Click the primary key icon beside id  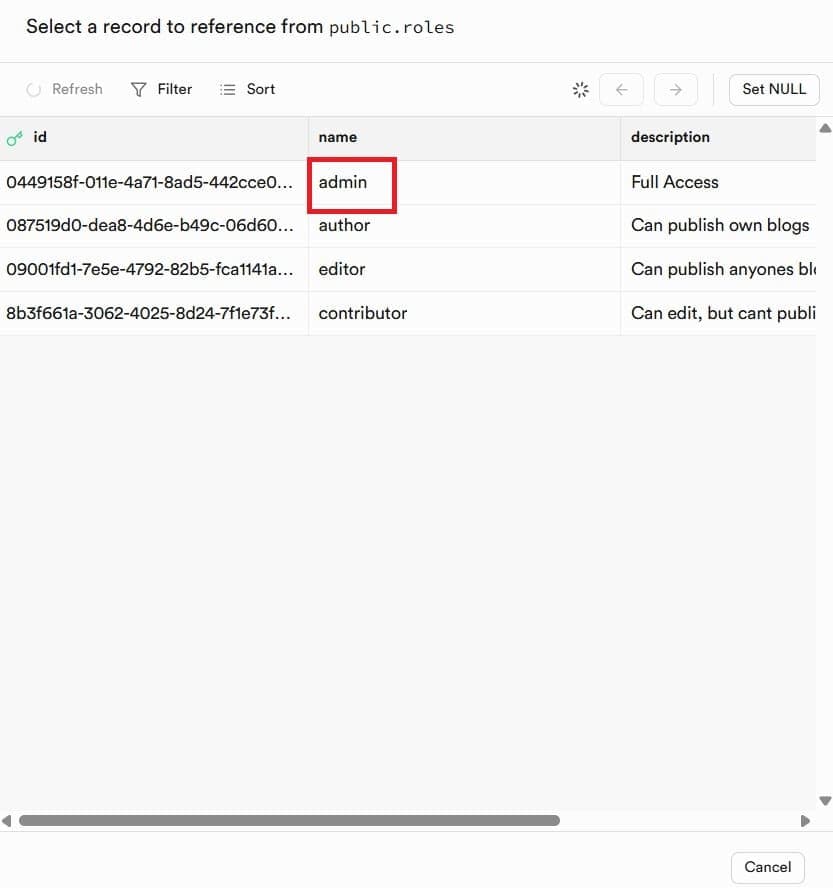point(15,138)
